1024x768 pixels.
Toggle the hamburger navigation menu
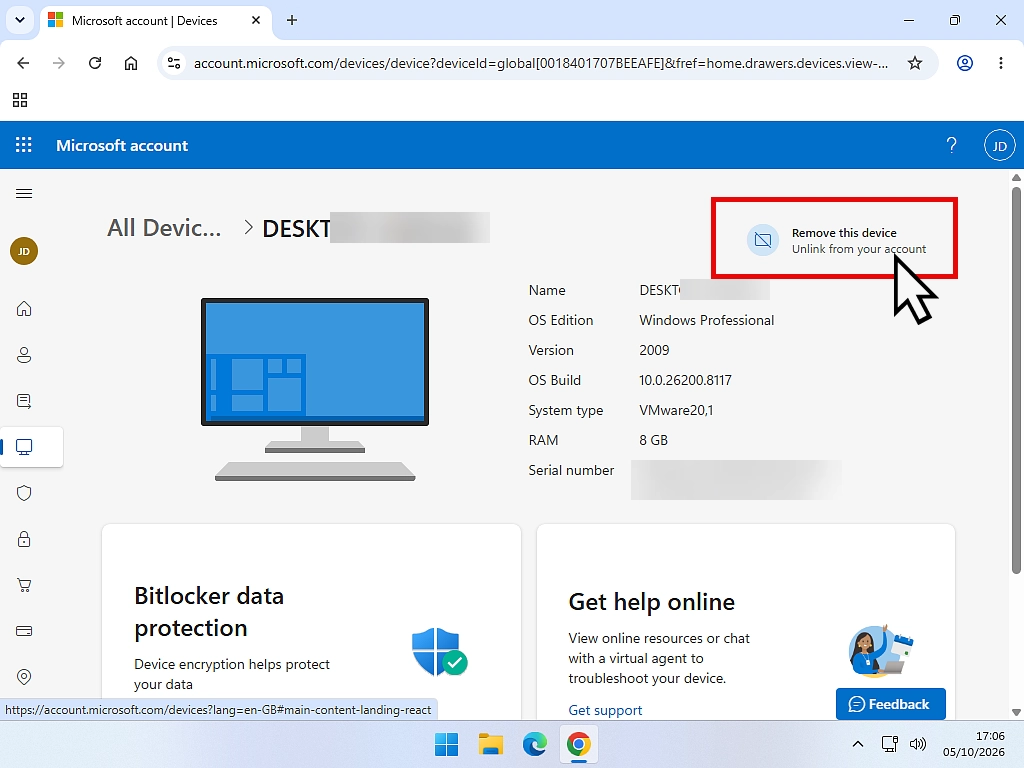[24, 193]
